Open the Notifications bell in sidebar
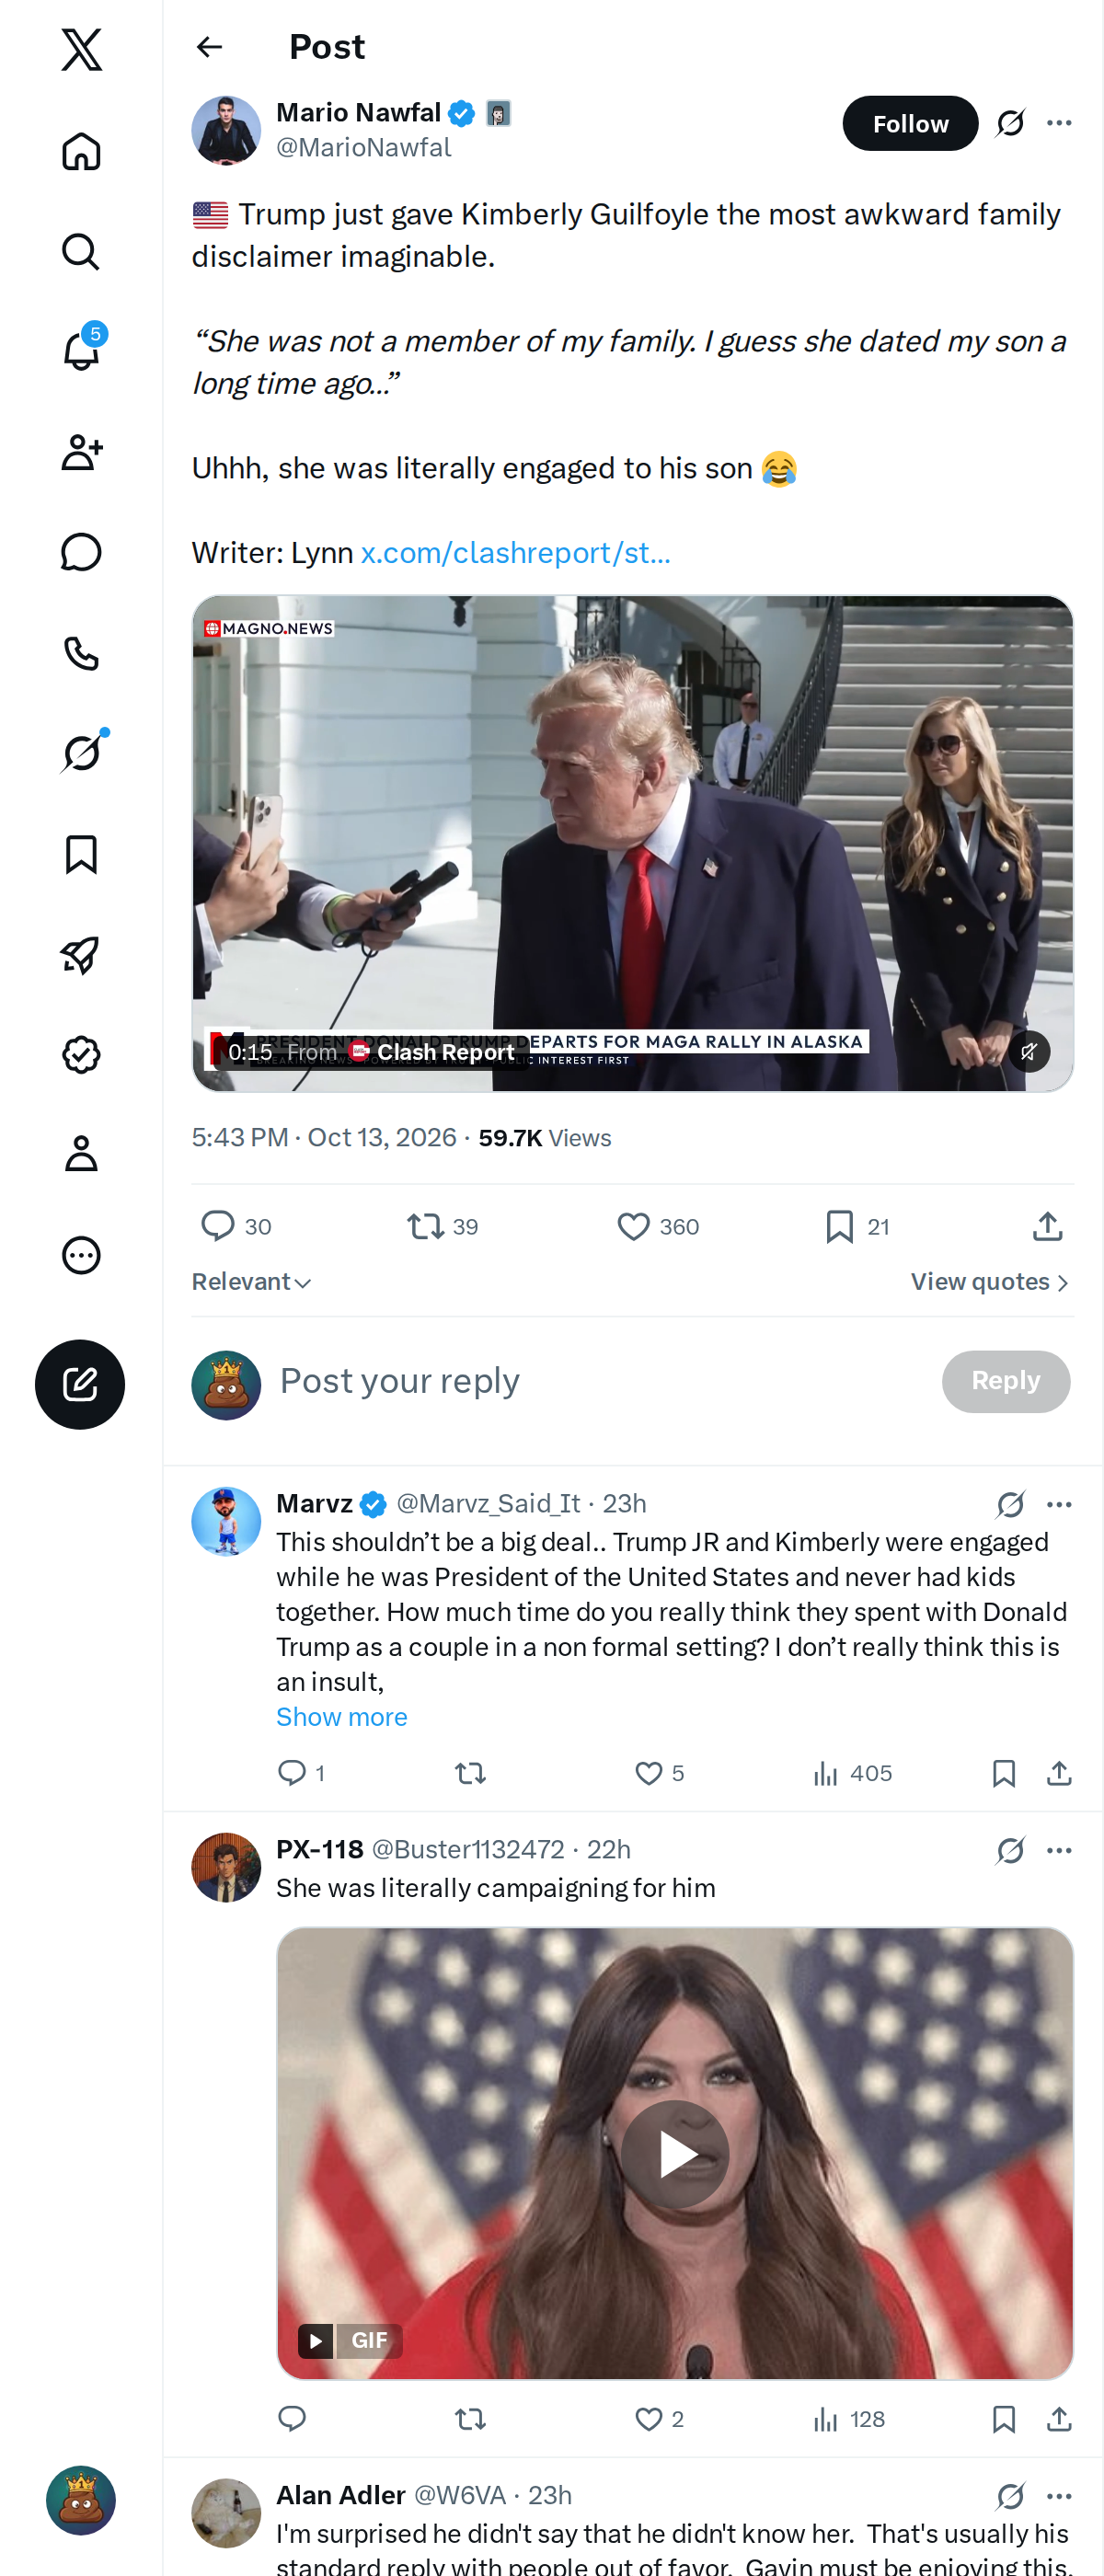The image size is (1104, 2576). (81, 351)
